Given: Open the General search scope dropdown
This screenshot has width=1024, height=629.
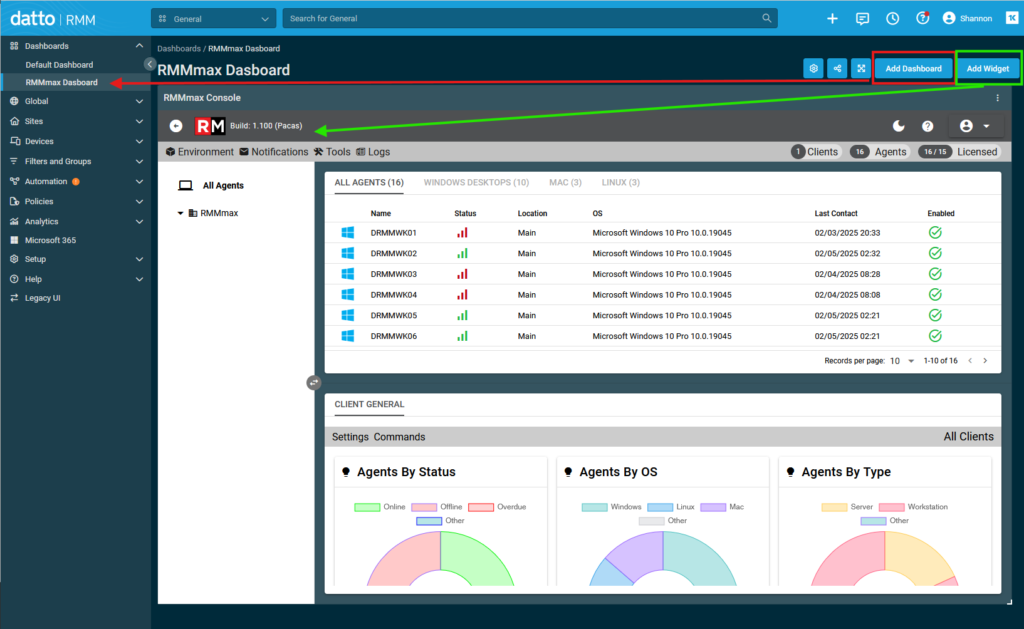Looking at the screenshot, I should [212, 17].
